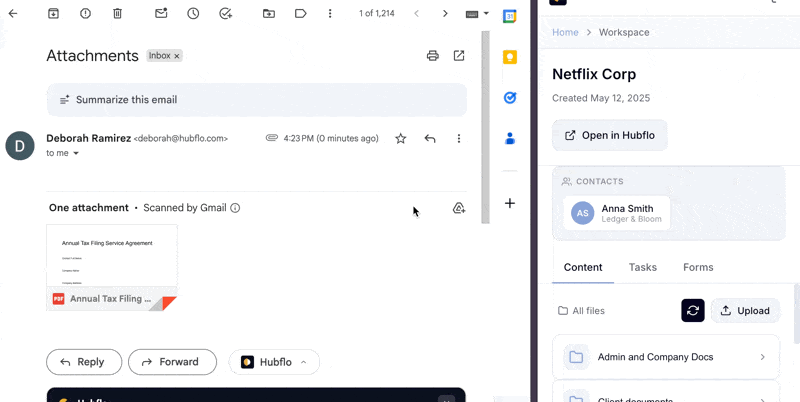Switch to the Content tab
Image resolution: width=800 pixels, height=402 pixels.
click(x=583, y=267)
